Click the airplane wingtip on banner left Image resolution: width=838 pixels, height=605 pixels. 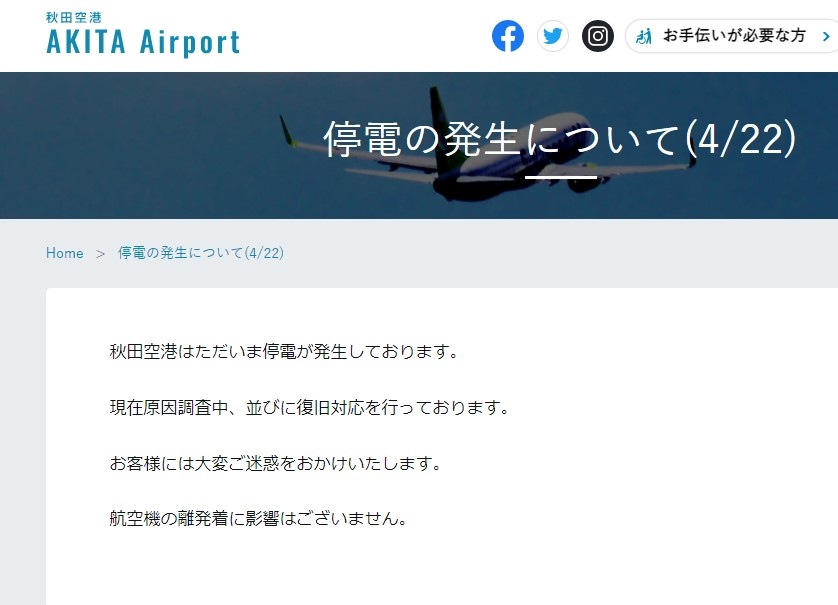[288, 131]
